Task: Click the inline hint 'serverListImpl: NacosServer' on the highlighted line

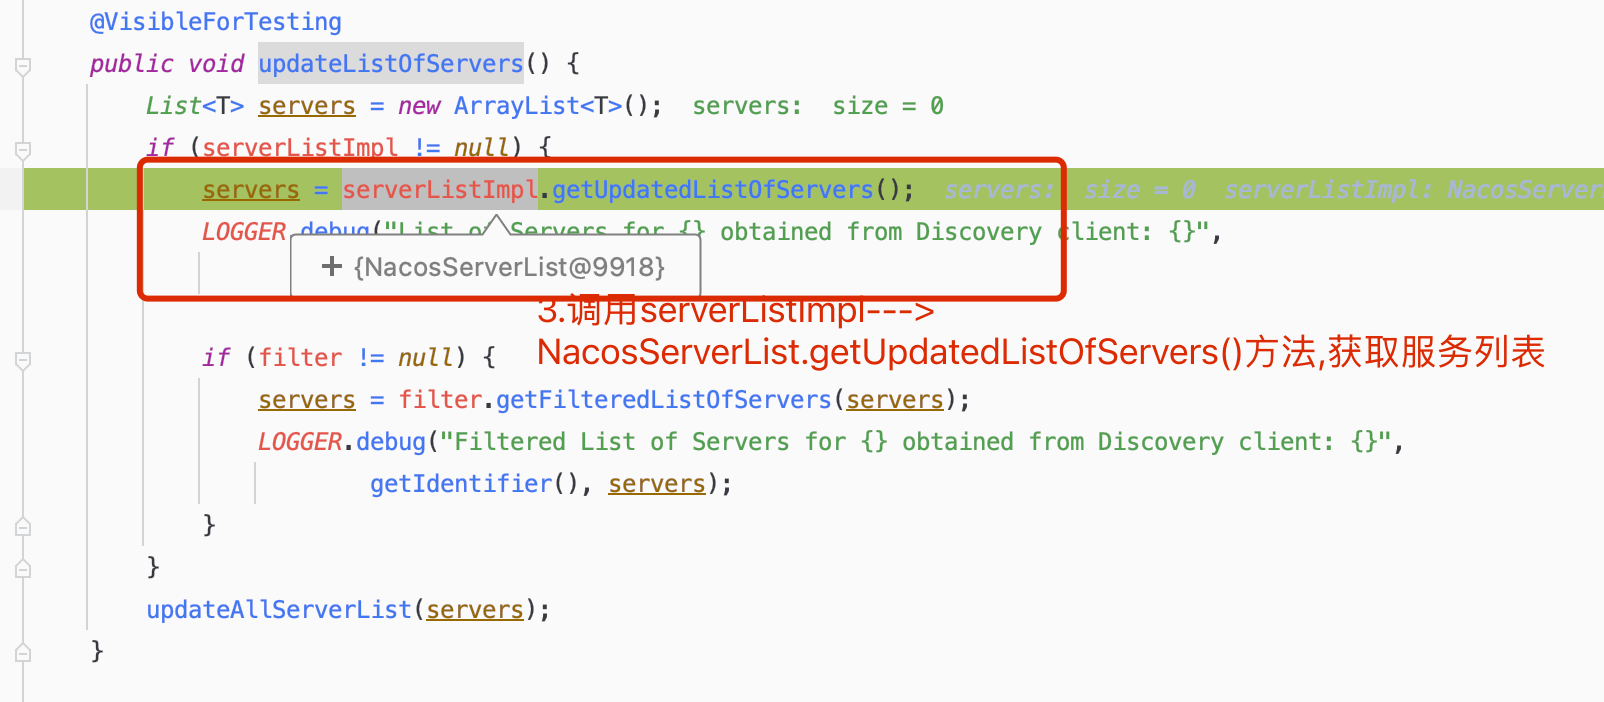Action: click(x=1414, y=190)
